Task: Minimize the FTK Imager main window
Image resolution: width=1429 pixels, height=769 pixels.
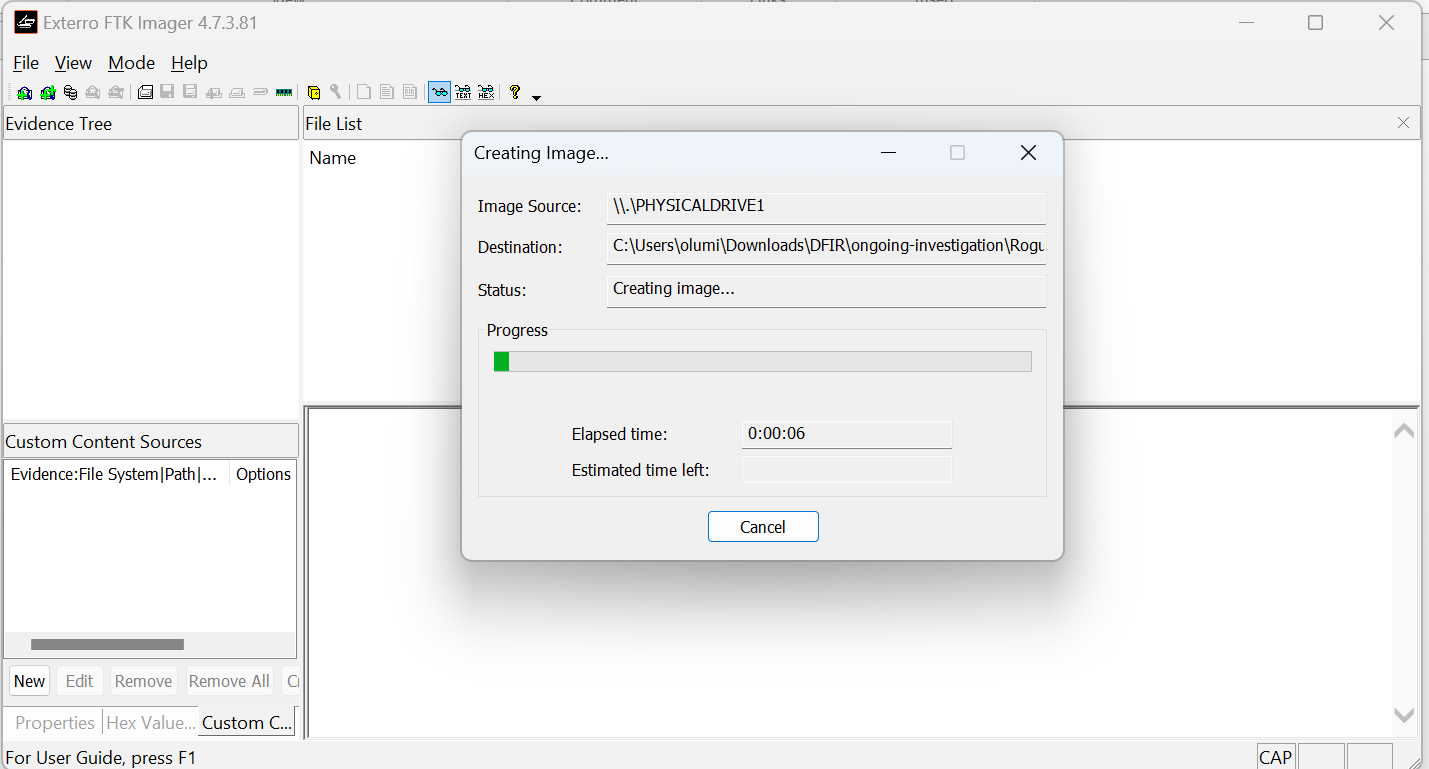Action: pyautogui.click(x=1246, y=22)
